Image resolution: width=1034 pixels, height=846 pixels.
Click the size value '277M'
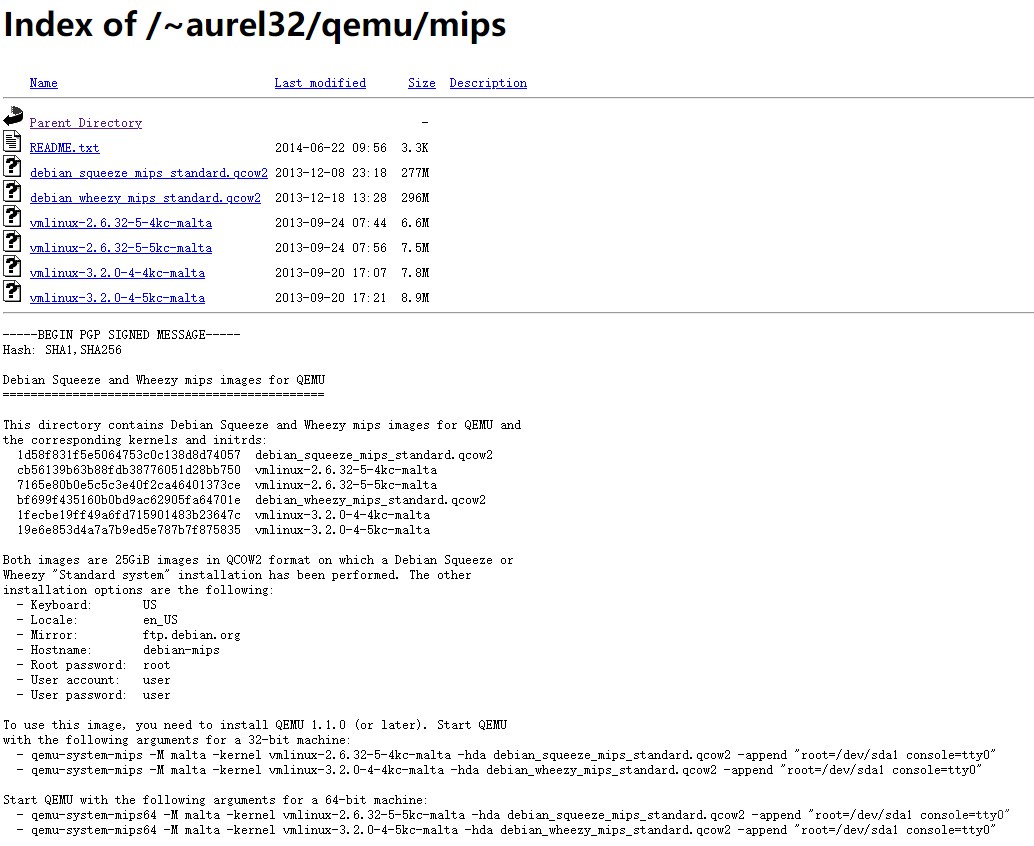[415, 173]
